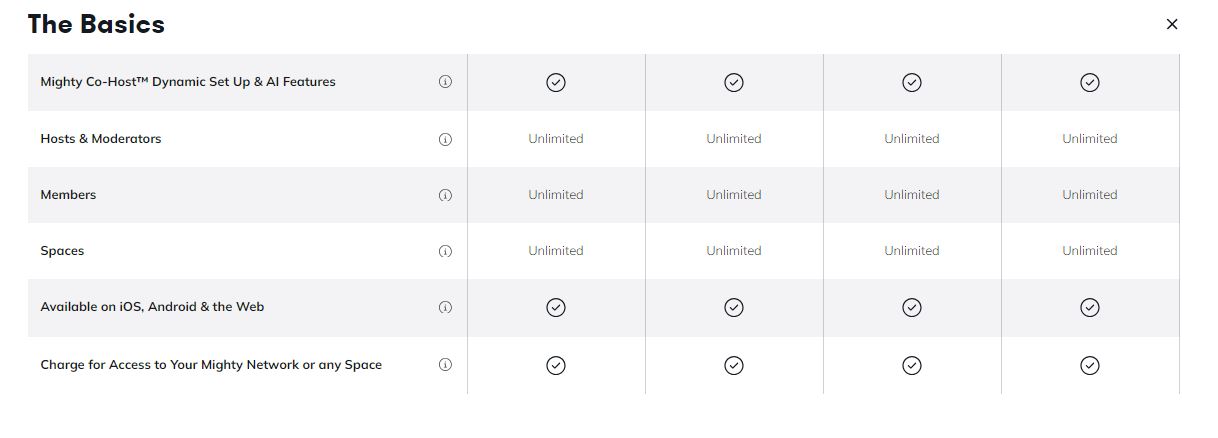Click the Hosts & Moderators label
The image size is (1218, 438).
101,139
